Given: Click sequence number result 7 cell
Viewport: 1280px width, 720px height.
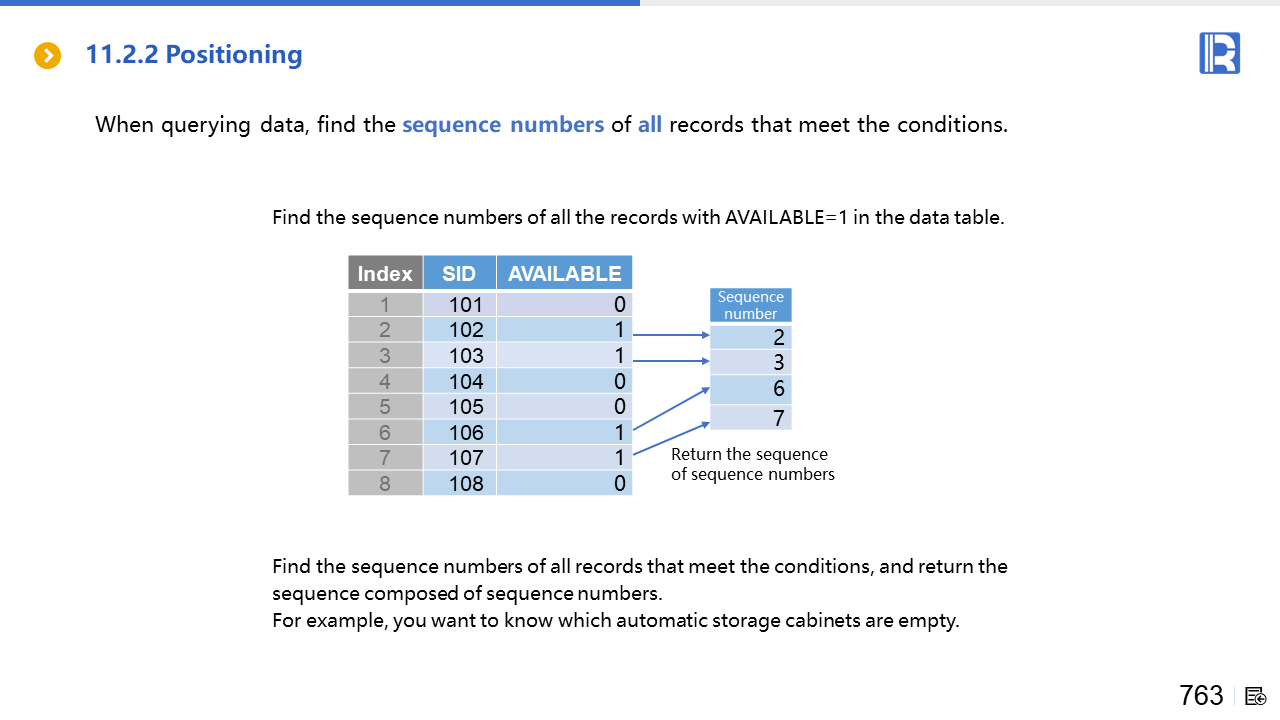Looking at the screenshot, I should 751,417.
